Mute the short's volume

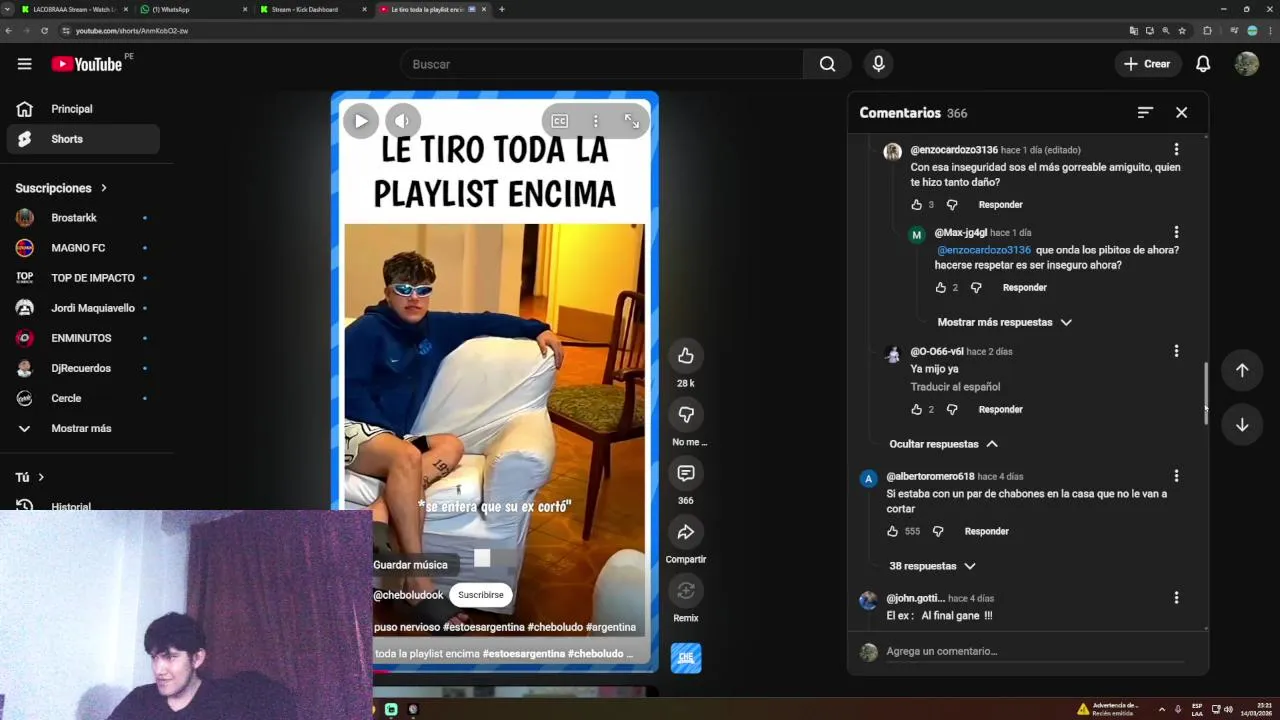[x=402, y=121]
